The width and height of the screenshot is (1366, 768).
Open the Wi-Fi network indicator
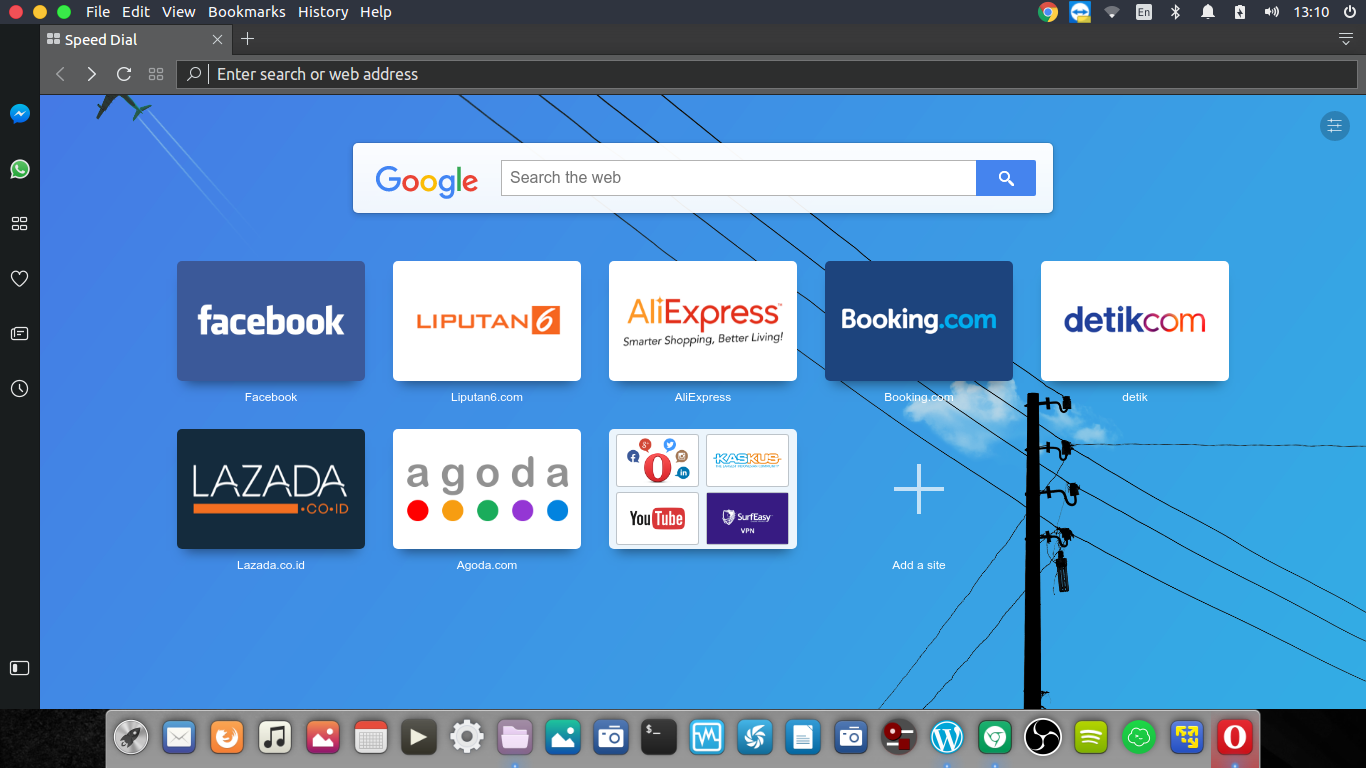pyautogui.click(x=1112, y=12)
